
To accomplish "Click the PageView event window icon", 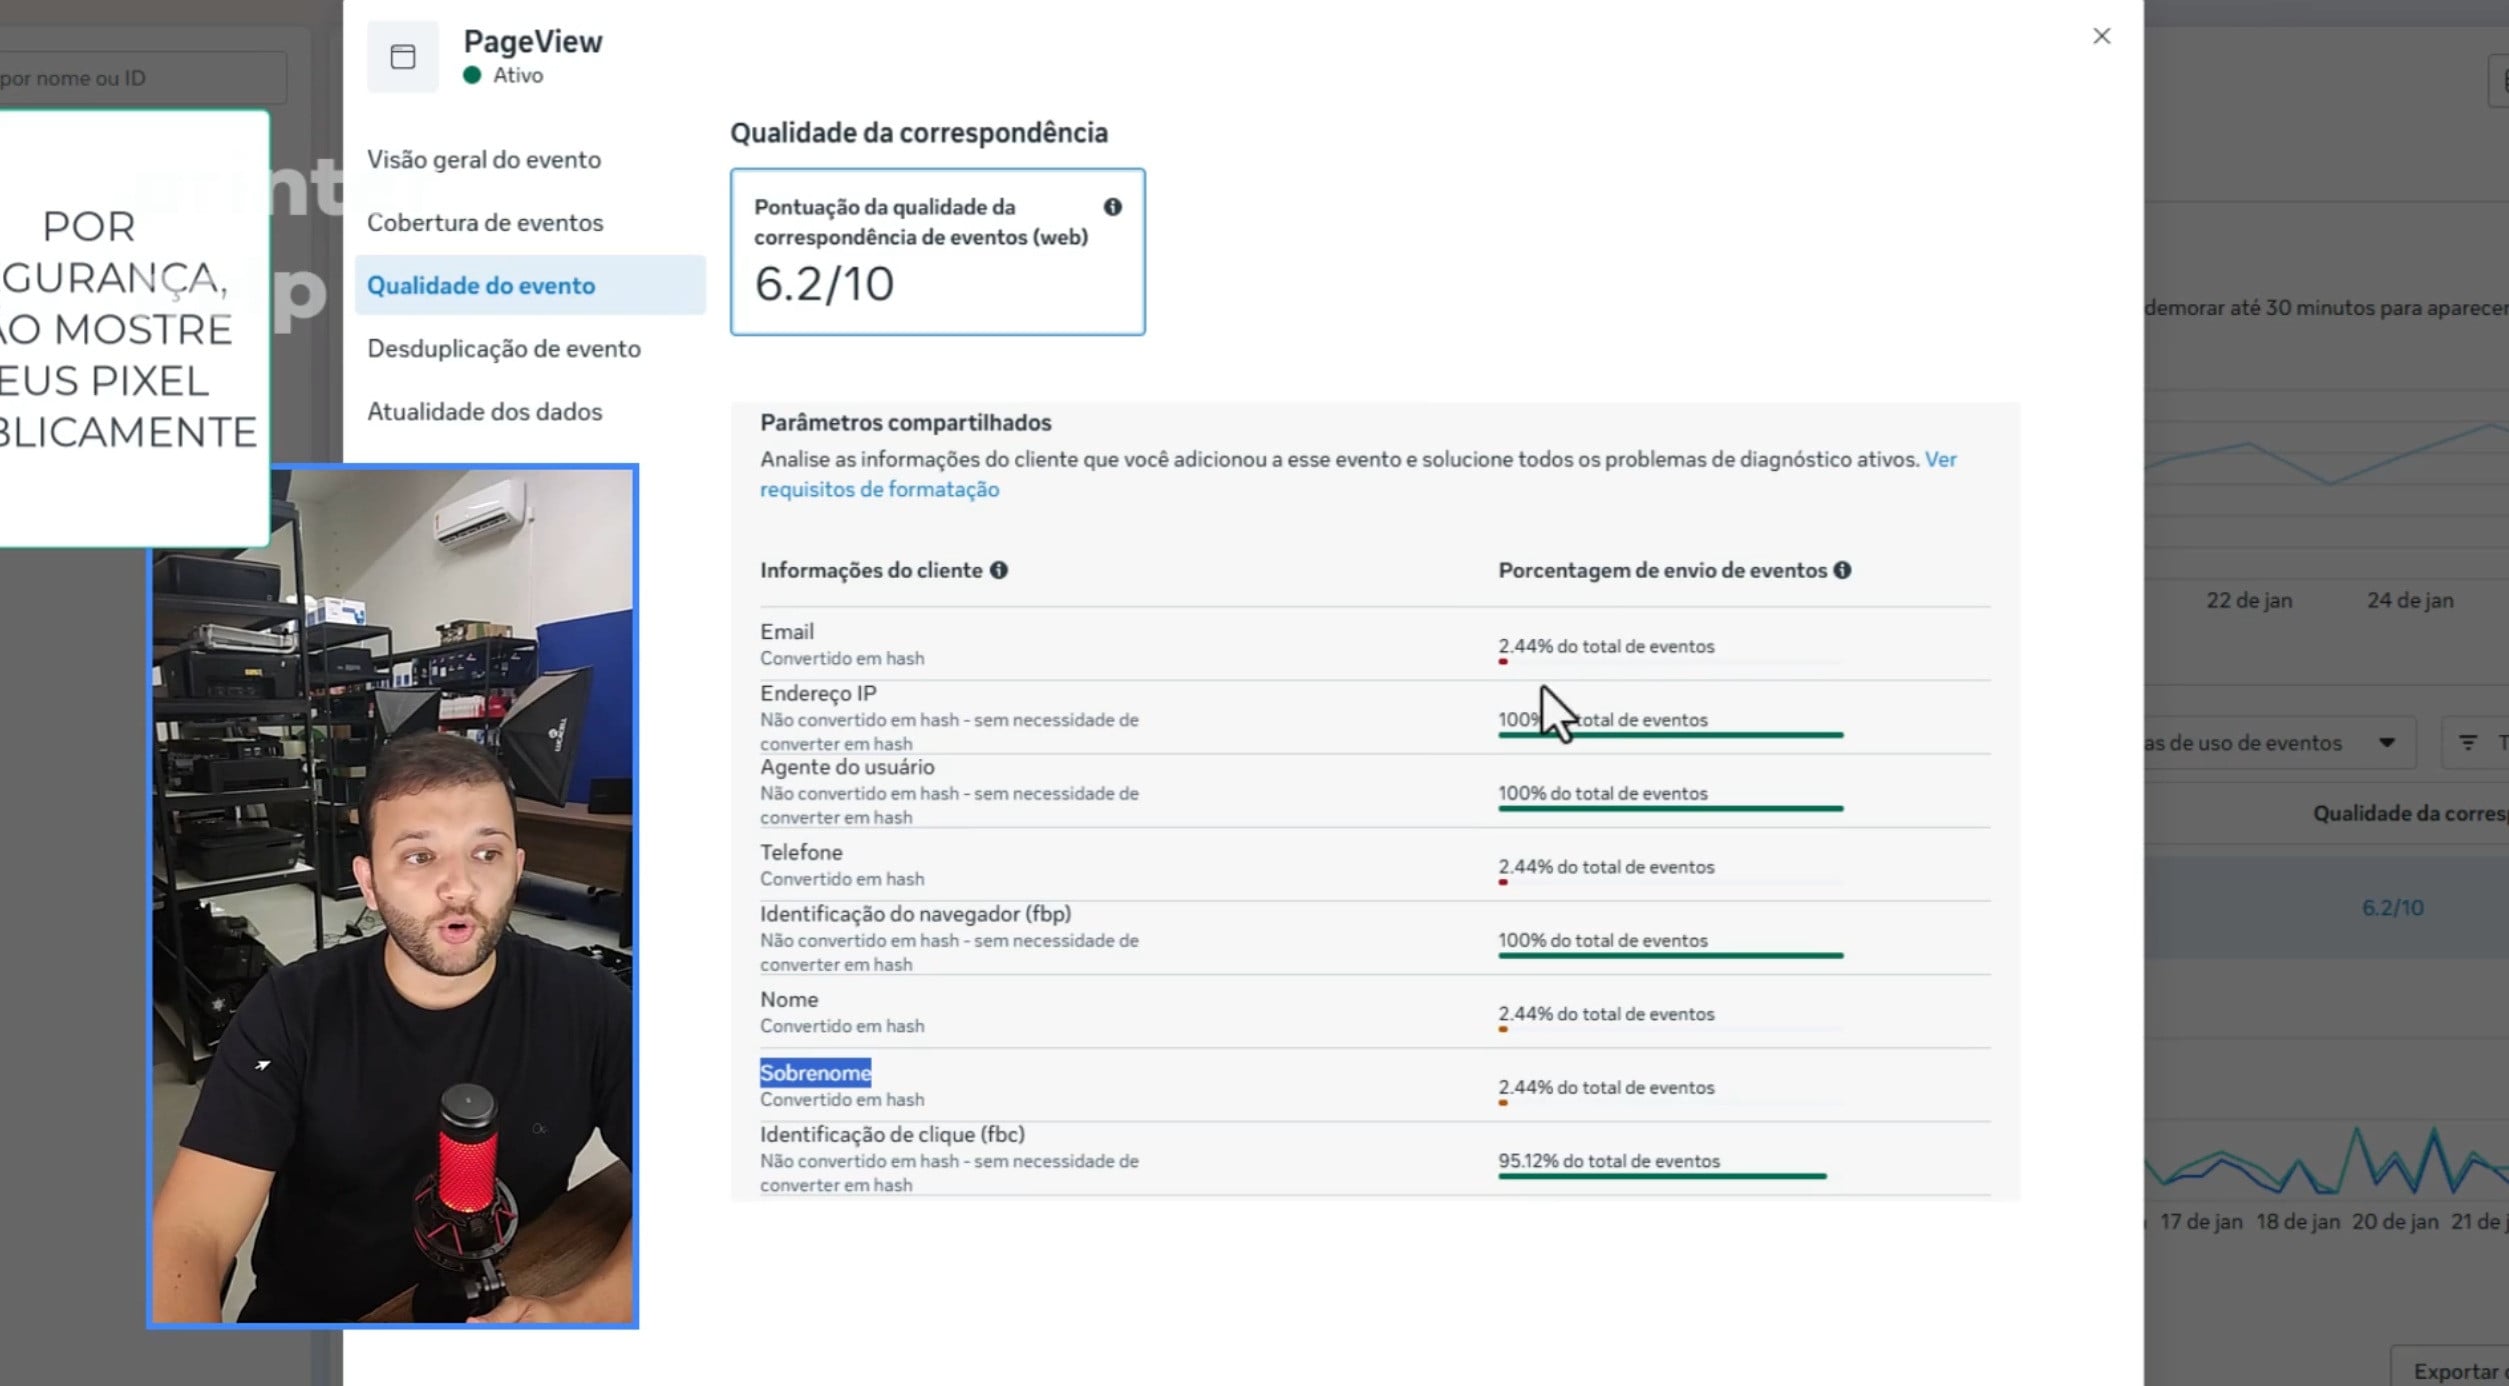I will pyautogui.click(x=402, y=57).
